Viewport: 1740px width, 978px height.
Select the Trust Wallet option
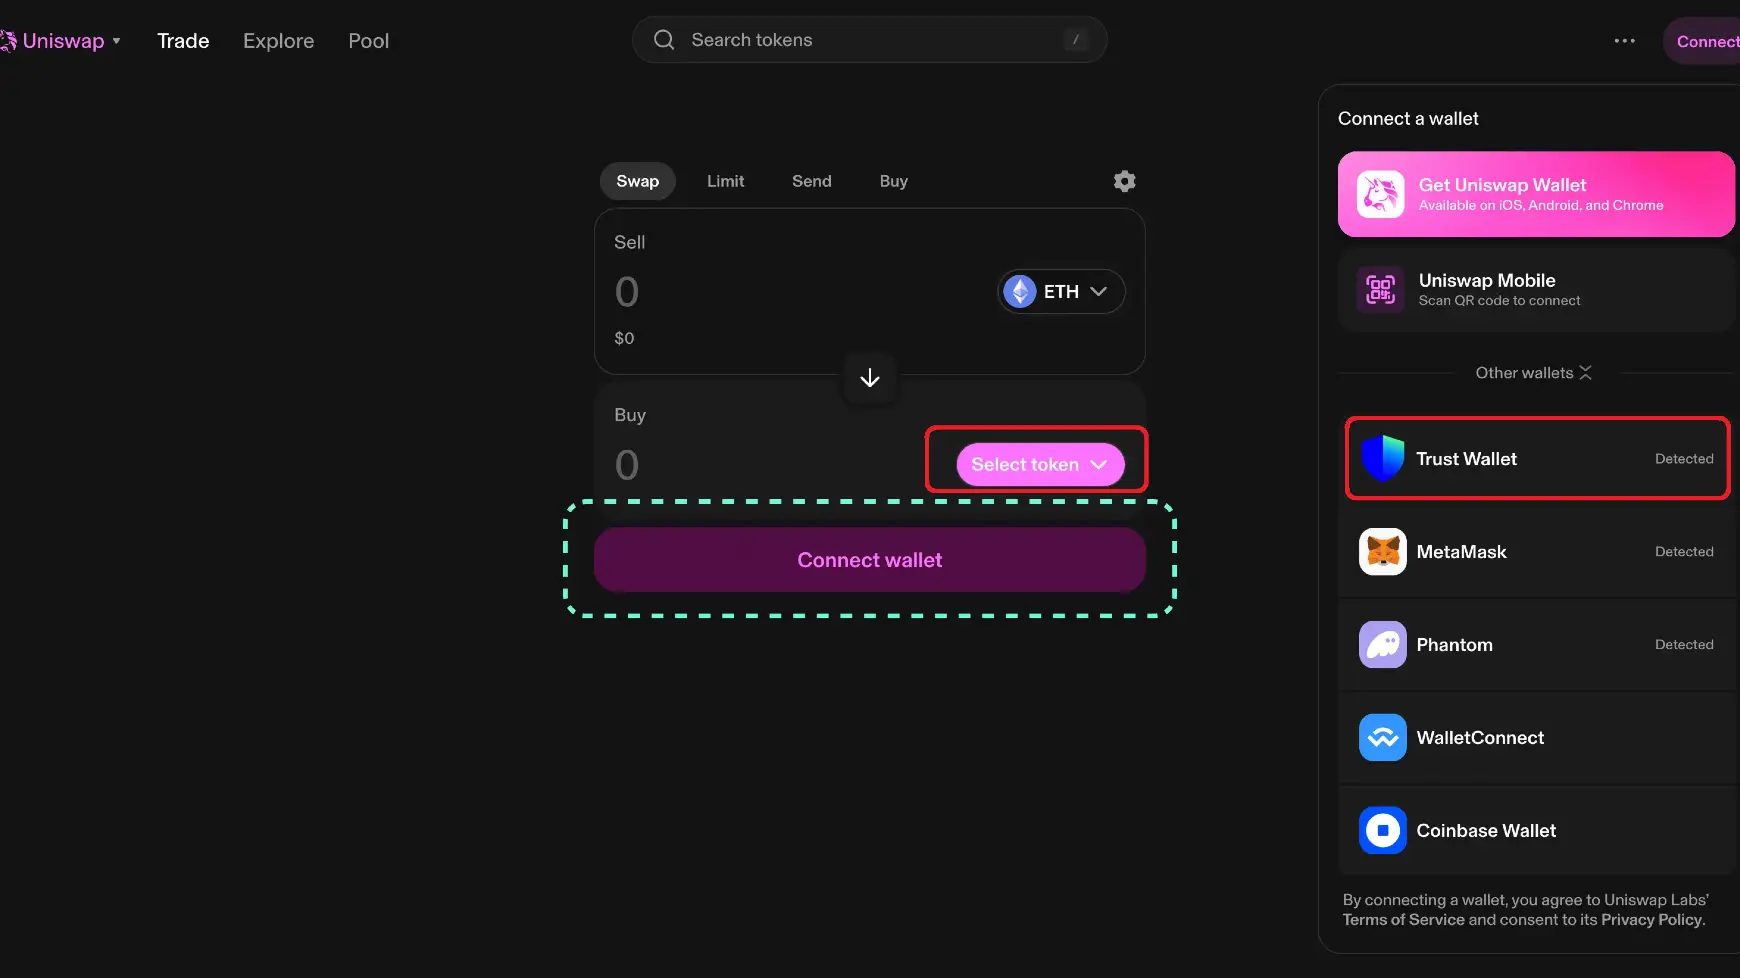point(1537,458)
